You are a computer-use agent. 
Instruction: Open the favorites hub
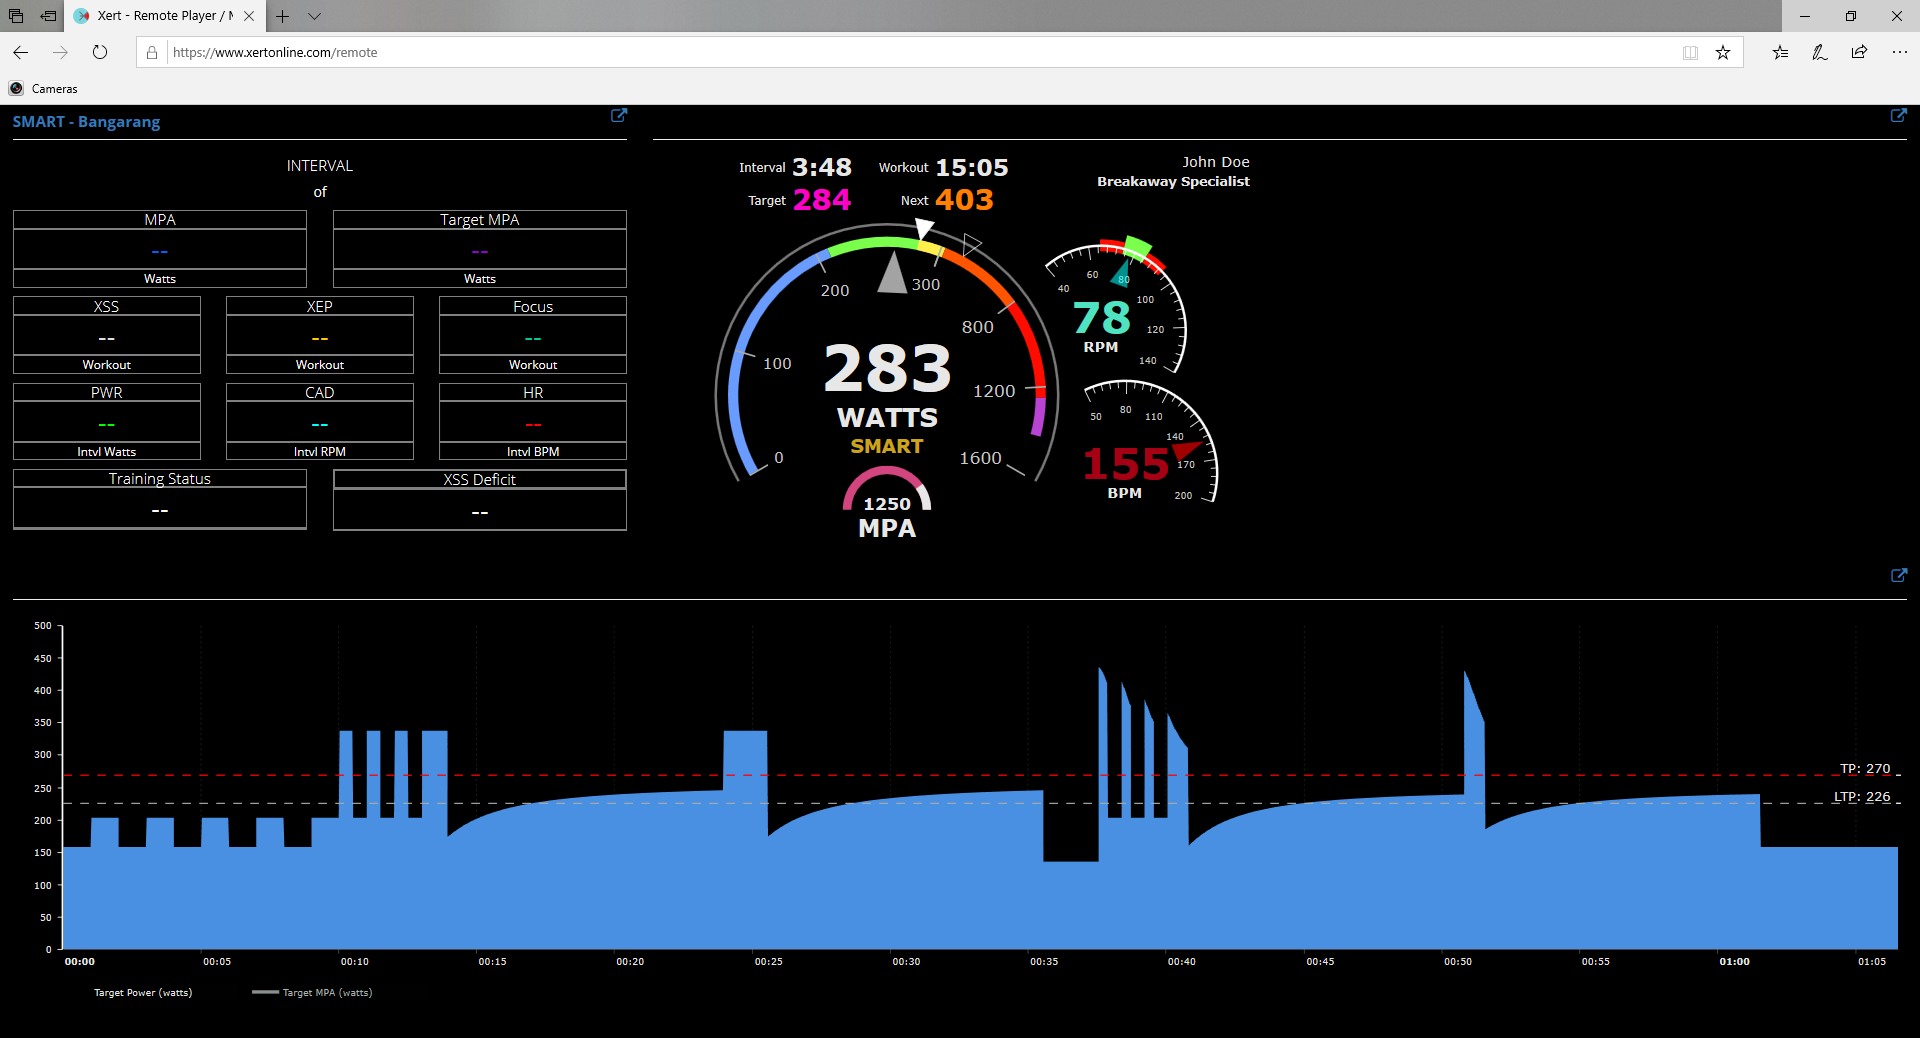[1780, 53]
